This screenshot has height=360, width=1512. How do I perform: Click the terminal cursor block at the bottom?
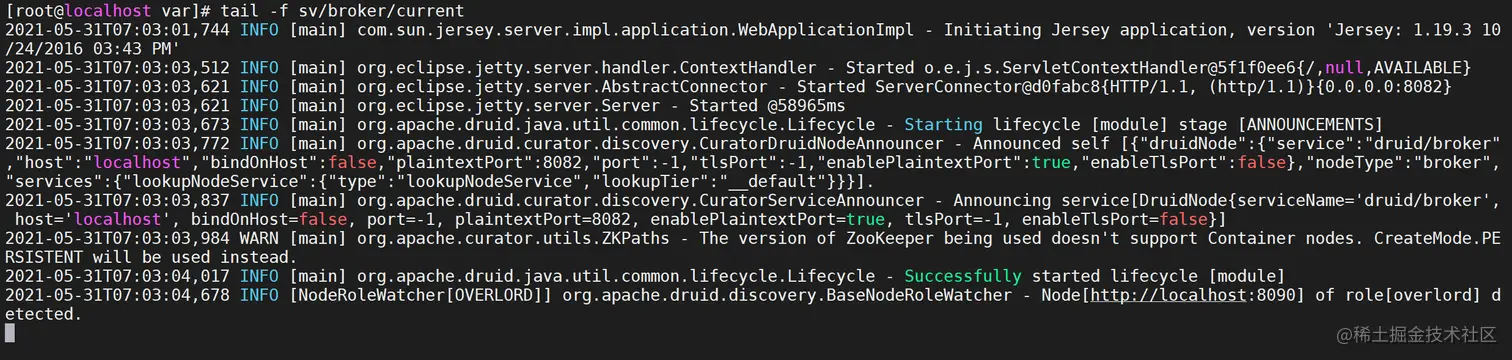pyautogui.click(x=10, y=332)
